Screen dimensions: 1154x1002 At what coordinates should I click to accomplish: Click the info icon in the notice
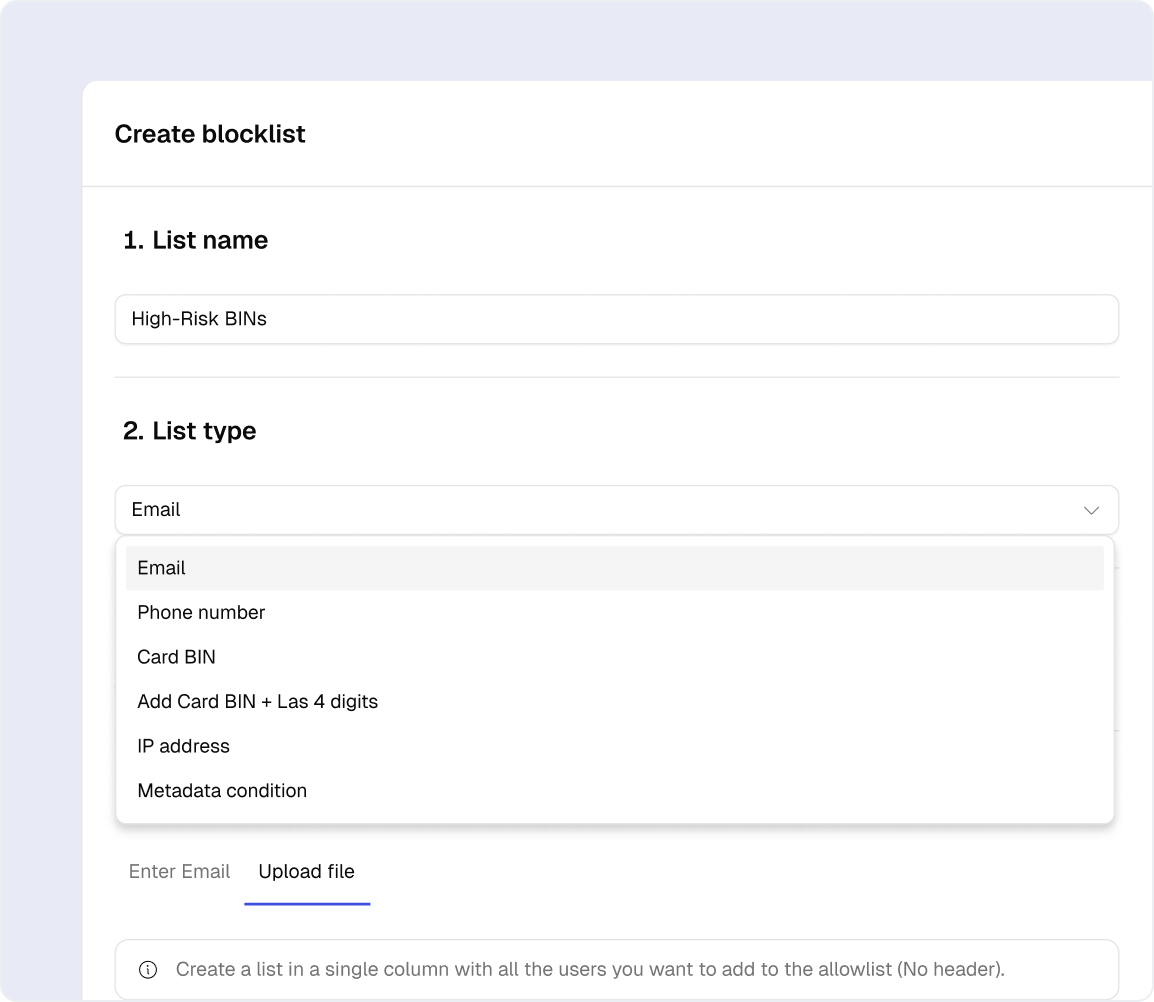point(148,969)
